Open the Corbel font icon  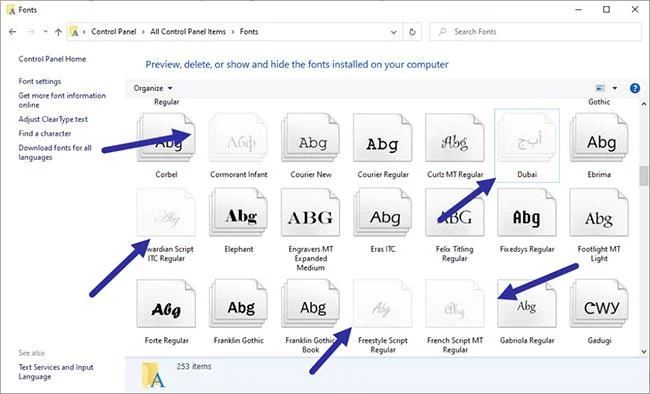click(166, 138)
